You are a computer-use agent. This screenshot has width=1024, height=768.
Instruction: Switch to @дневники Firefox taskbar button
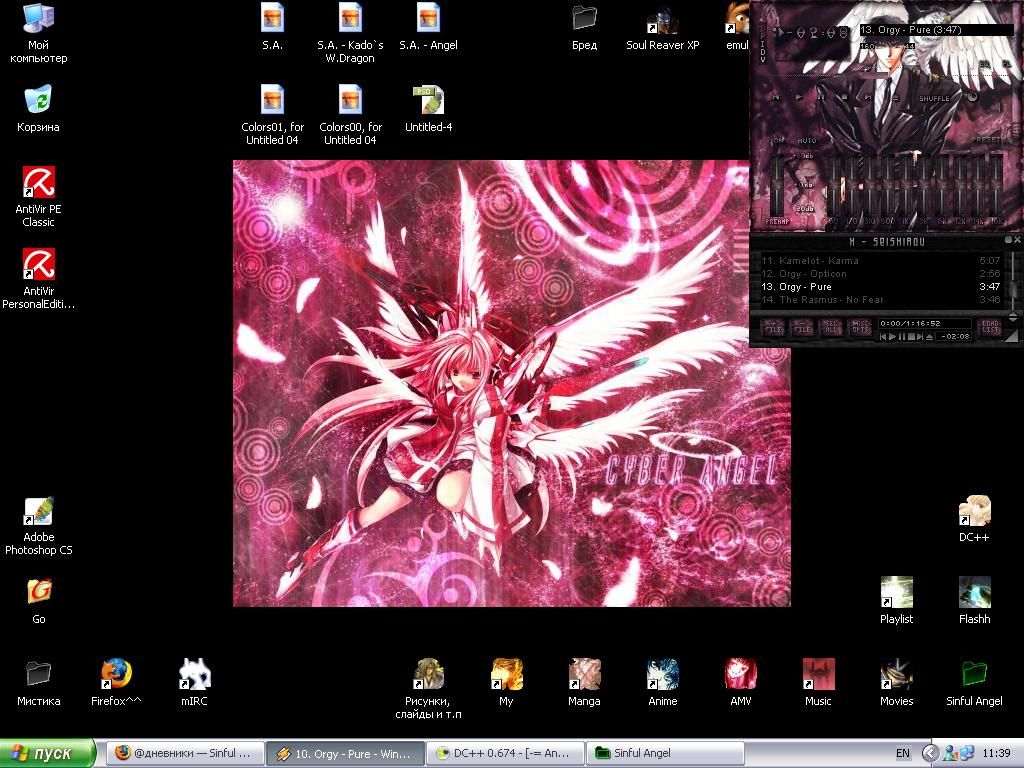[185, 753]
